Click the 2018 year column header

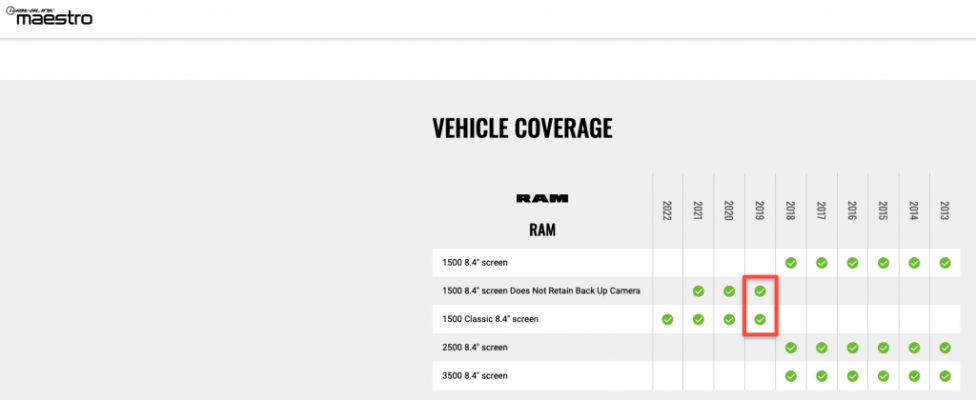(x=791, y=211)
